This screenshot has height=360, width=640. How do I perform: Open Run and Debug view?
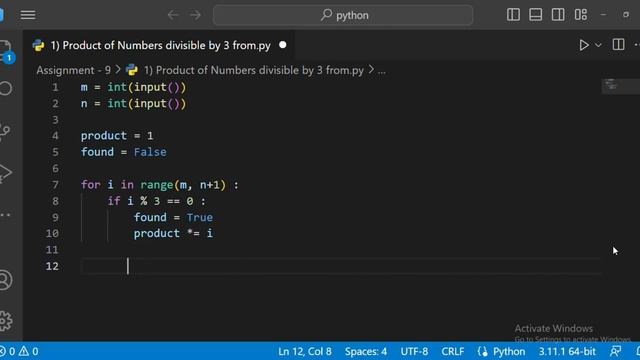point(5,173)
